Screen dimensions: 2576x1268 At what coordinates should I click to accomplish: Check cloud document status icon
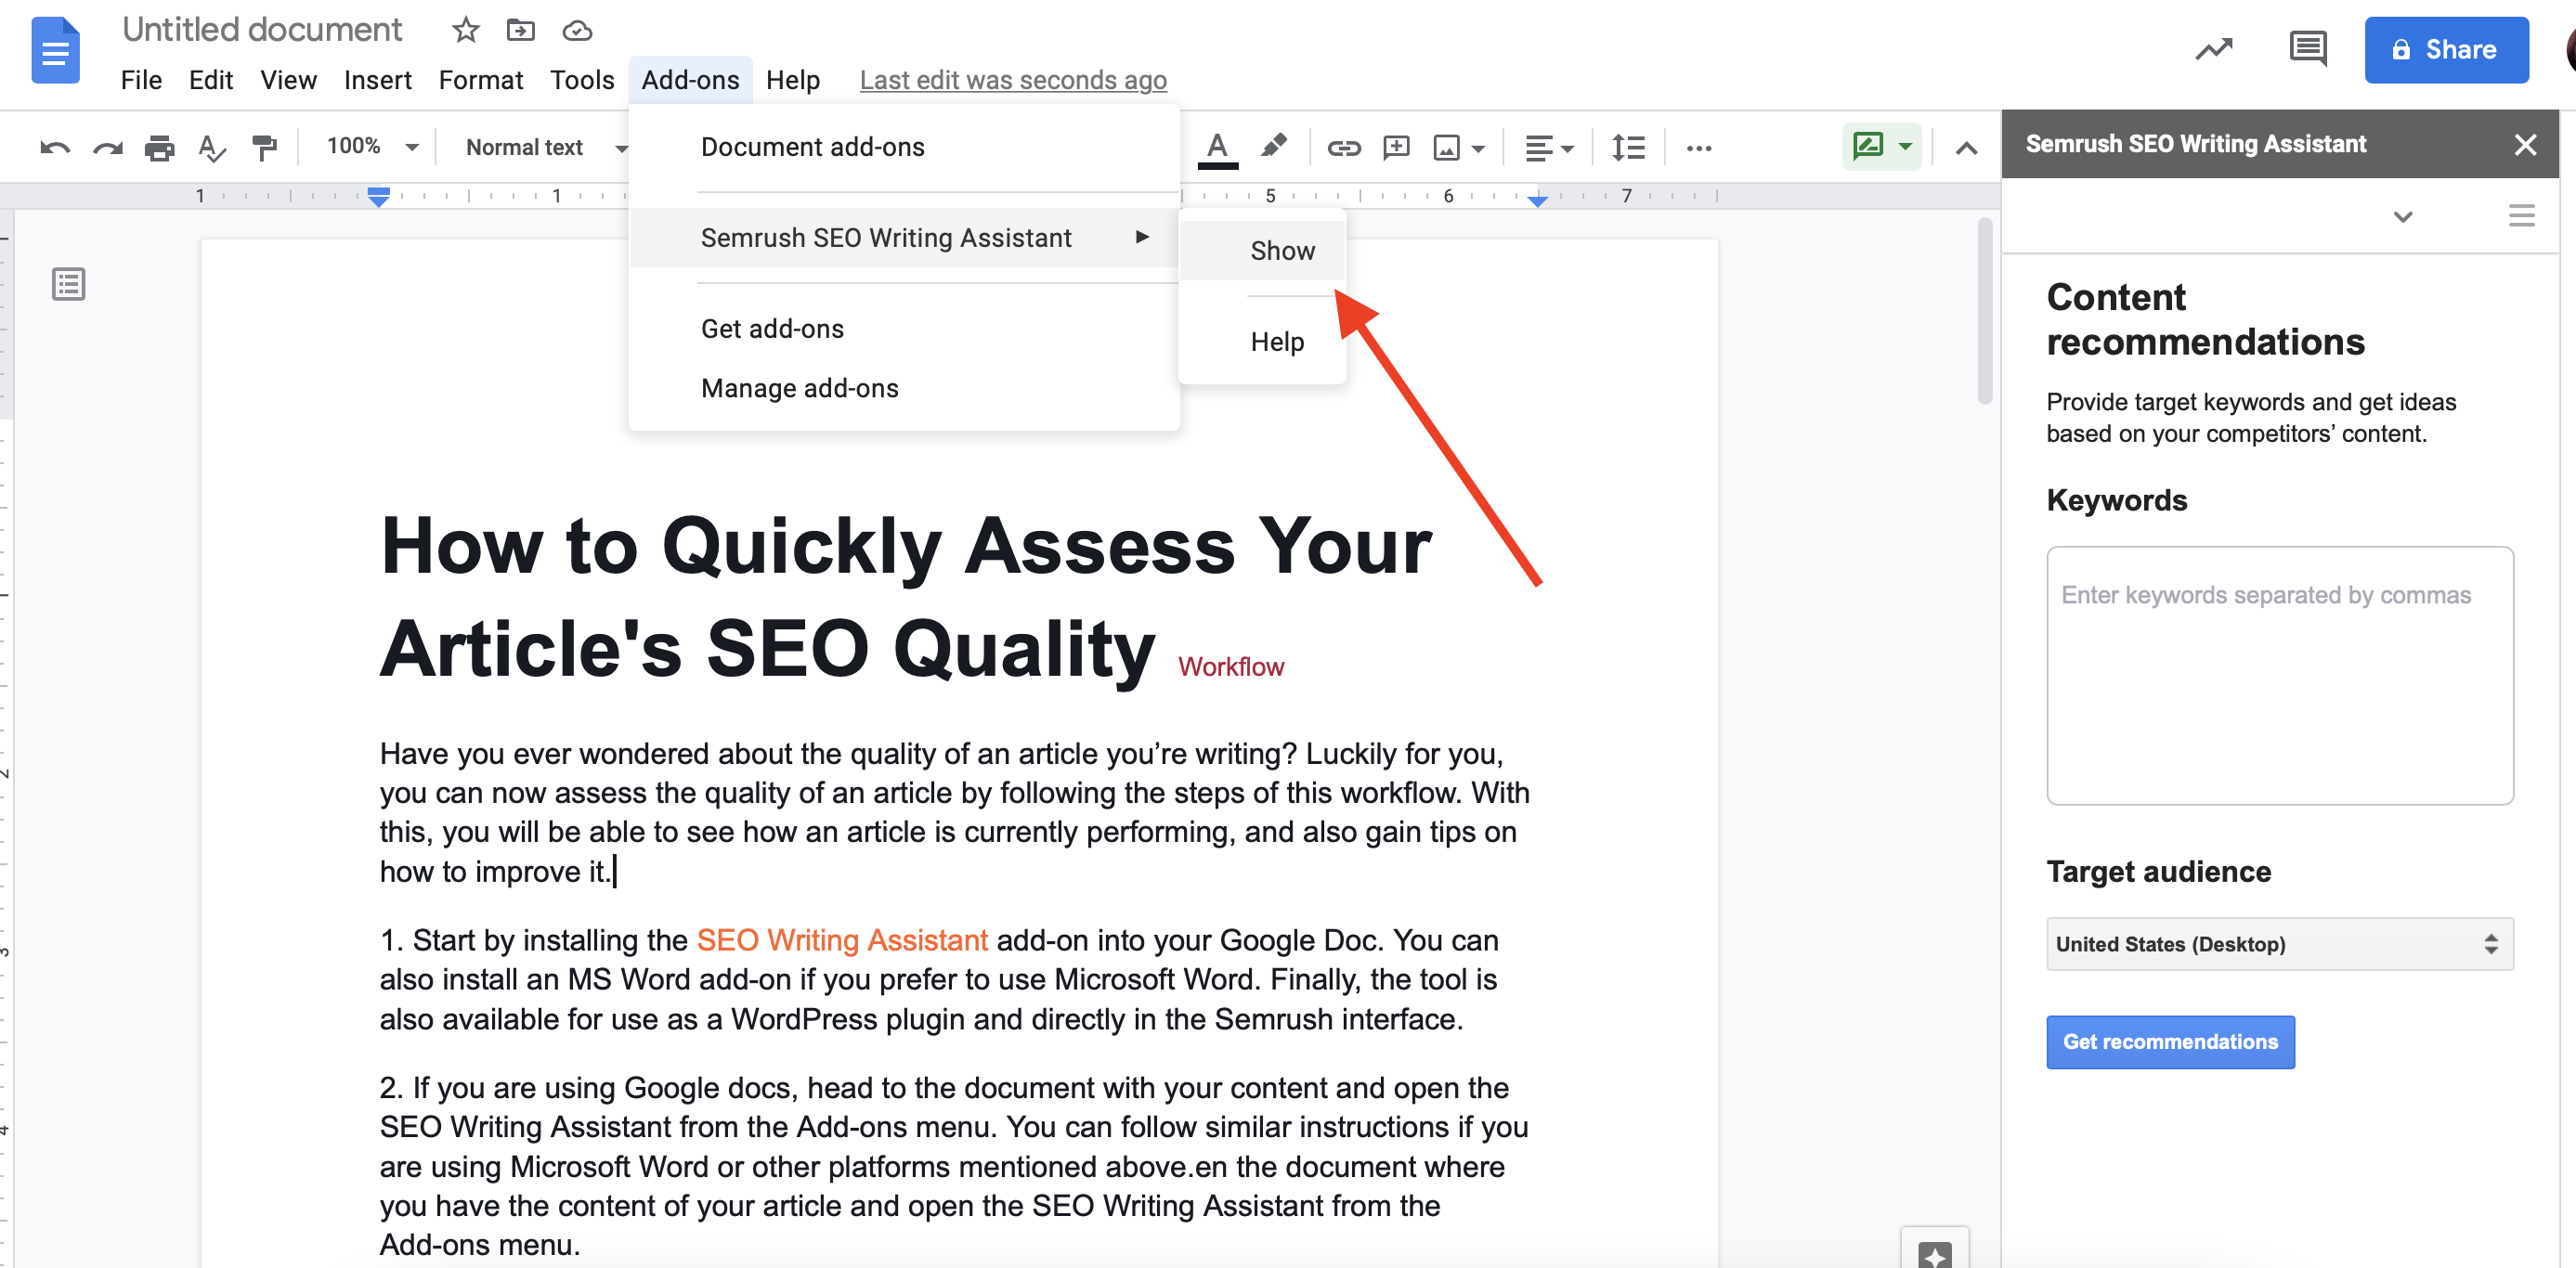tap(577, 31)
